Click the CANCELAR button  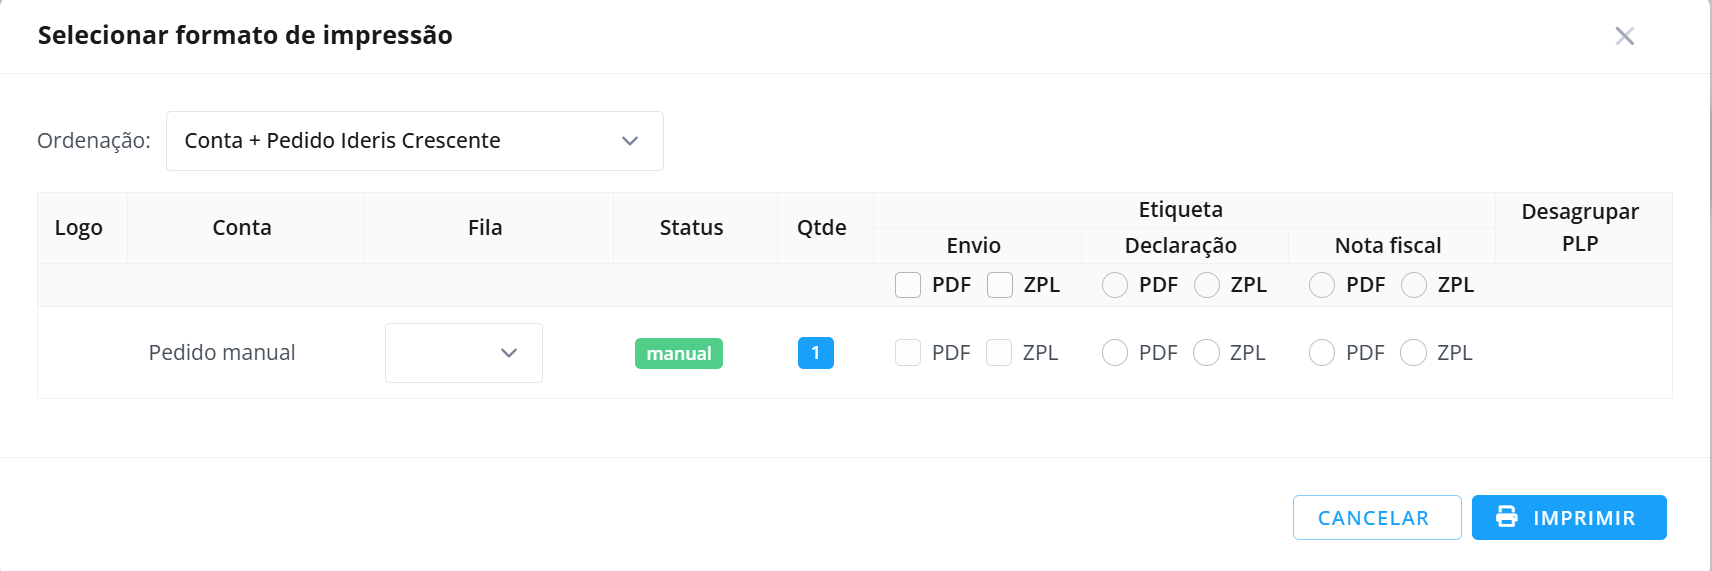[x=1376, y=518]
